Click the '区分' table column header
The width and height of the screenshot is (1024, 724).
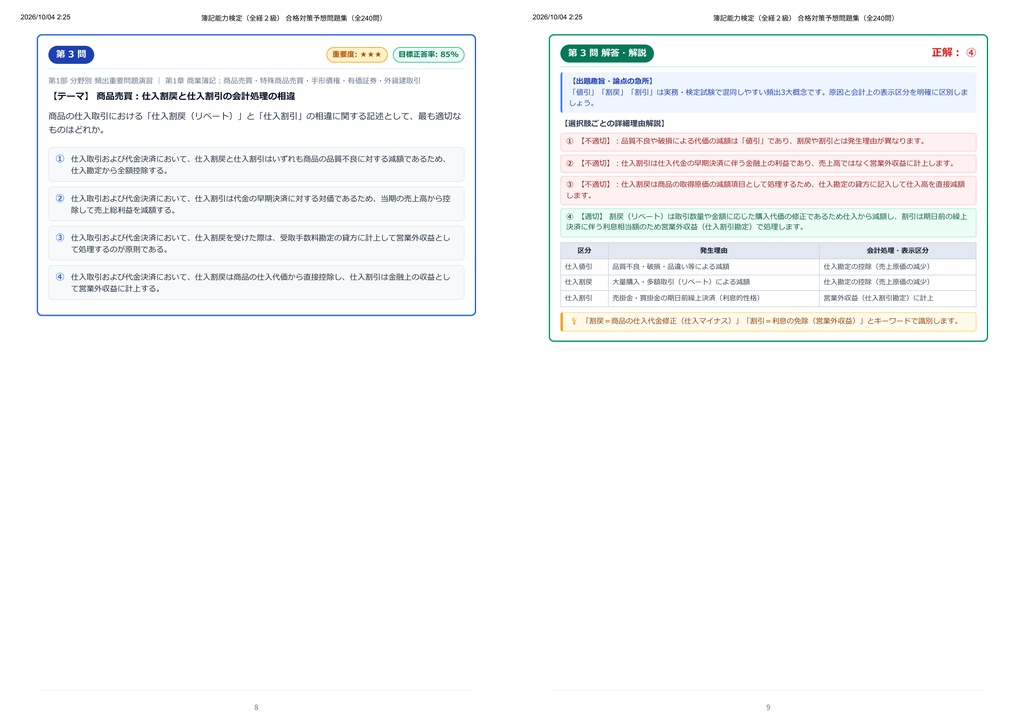[584, 251]
